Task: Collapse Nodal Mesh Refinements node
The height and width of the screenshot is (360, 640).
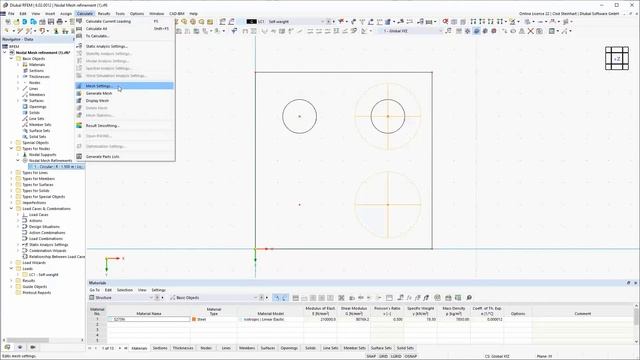Action: coord(18,160)
